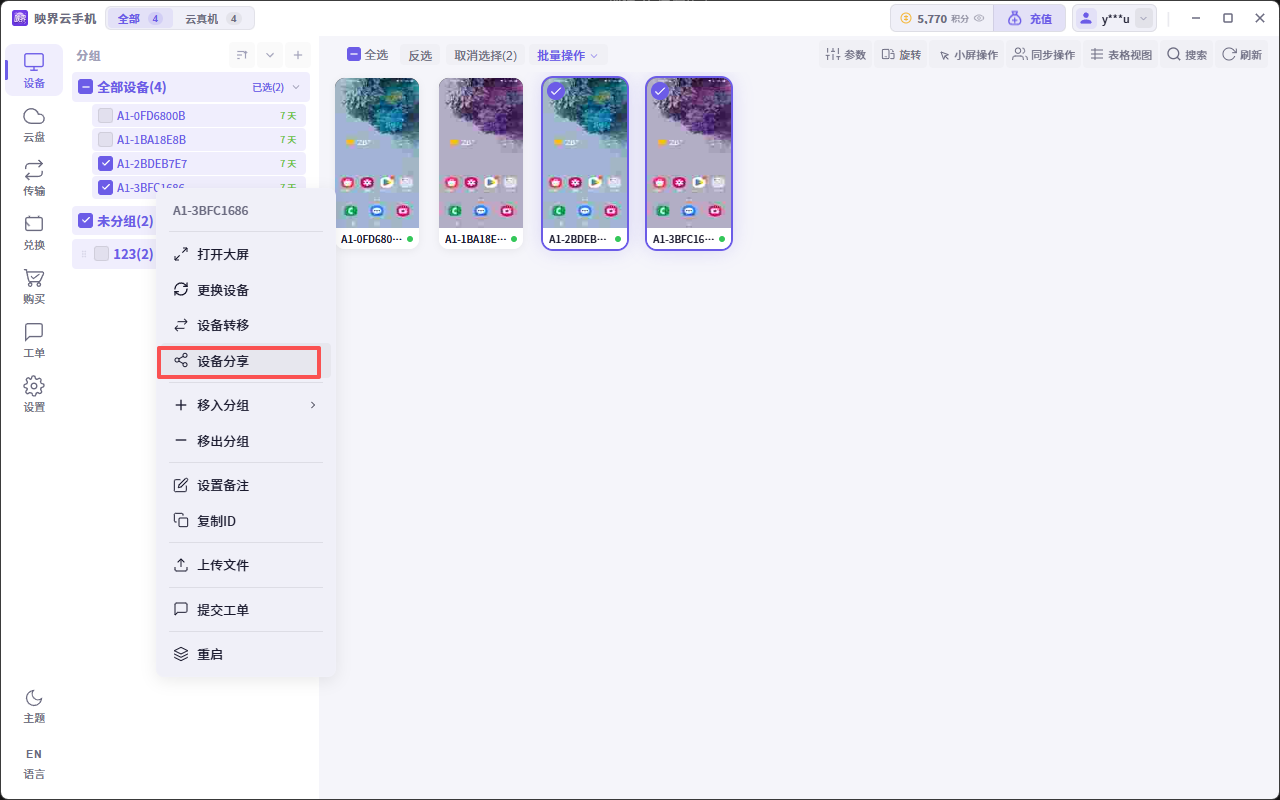The width and height of the screenshot is (1280, 800).
Task: Choose 设置备注 from context menu
Action: point(248,485)
